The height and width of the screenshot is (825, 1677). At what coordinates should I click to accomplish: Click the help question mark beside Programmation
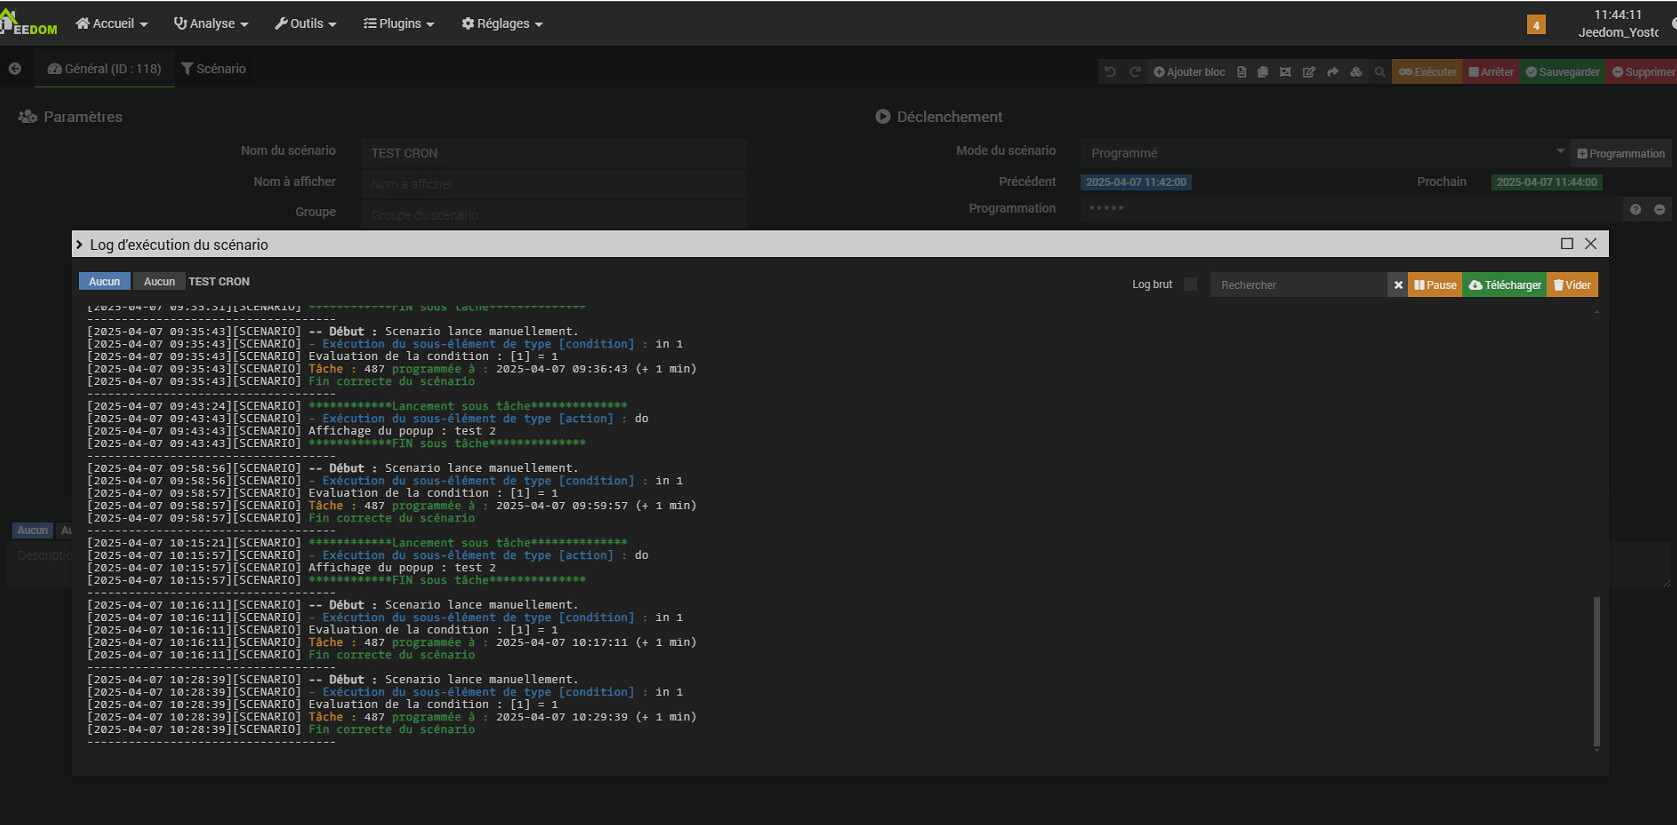pyautogui.click(x=1635, y=210)
